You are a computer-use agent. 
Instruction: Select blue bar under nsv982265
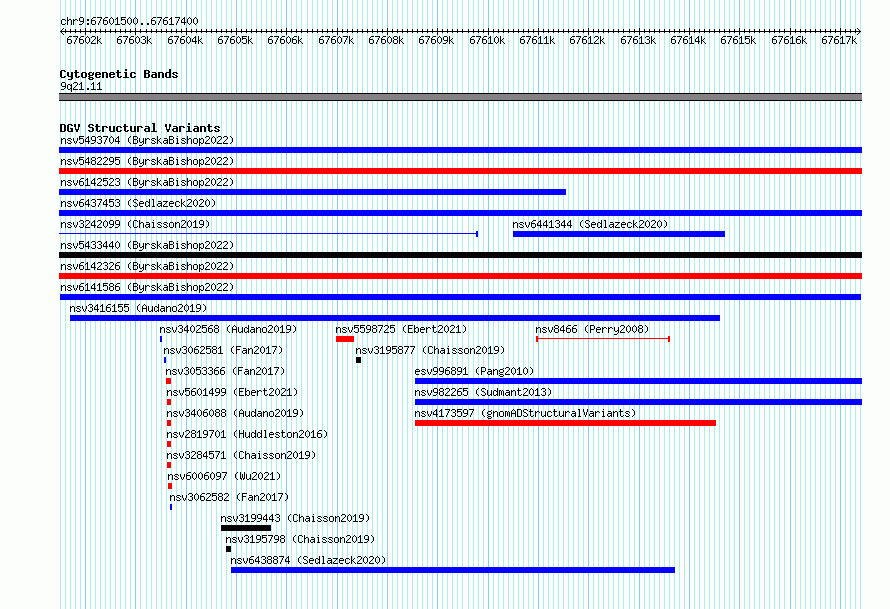(639, 402)
